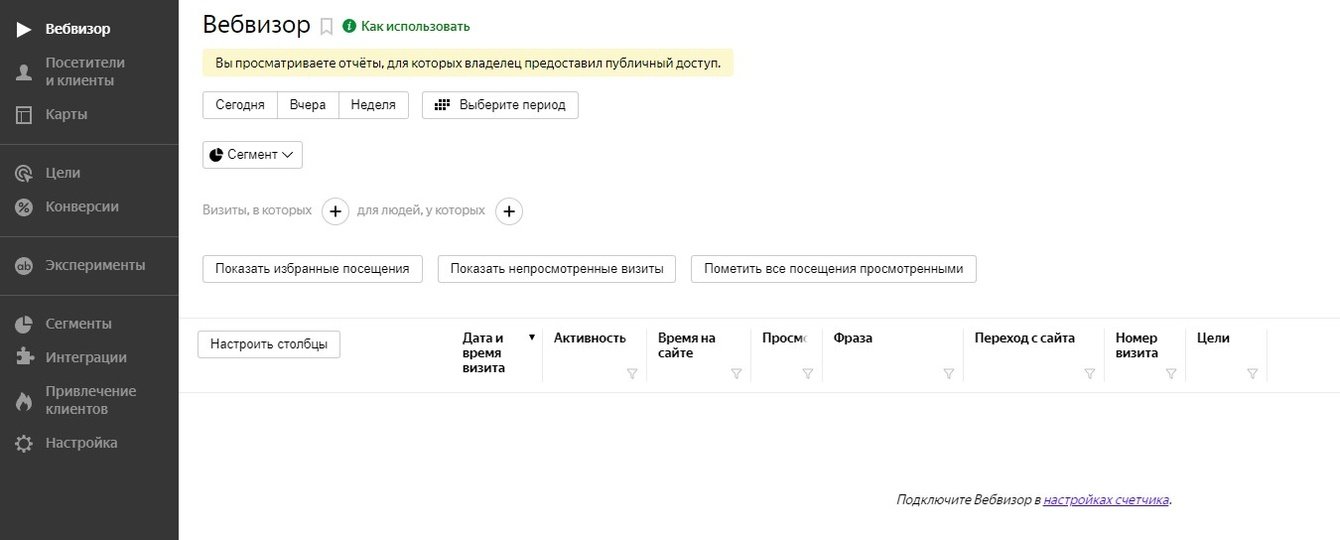Open Цели in the sidebar menu
1340x540 pixels.
(x=62, y=173)
